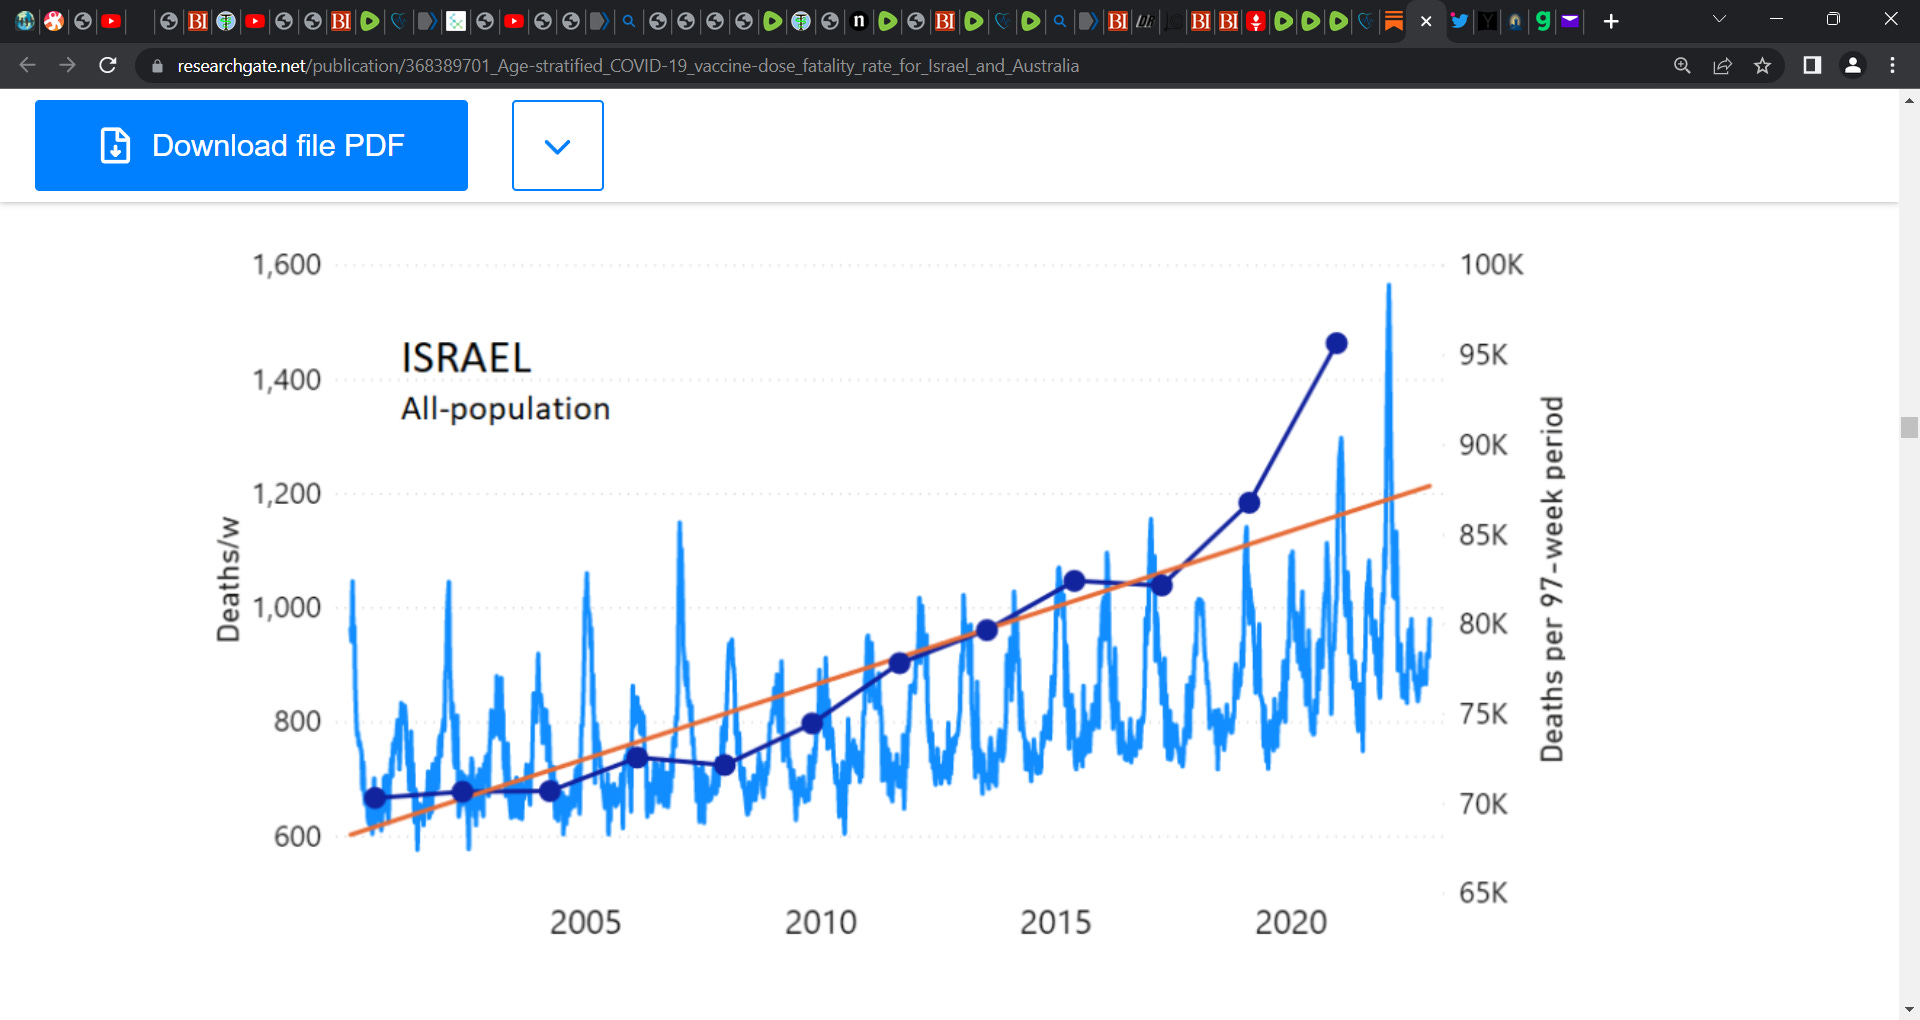Switch to the first YouTube tab

click(x=111, y=21)
